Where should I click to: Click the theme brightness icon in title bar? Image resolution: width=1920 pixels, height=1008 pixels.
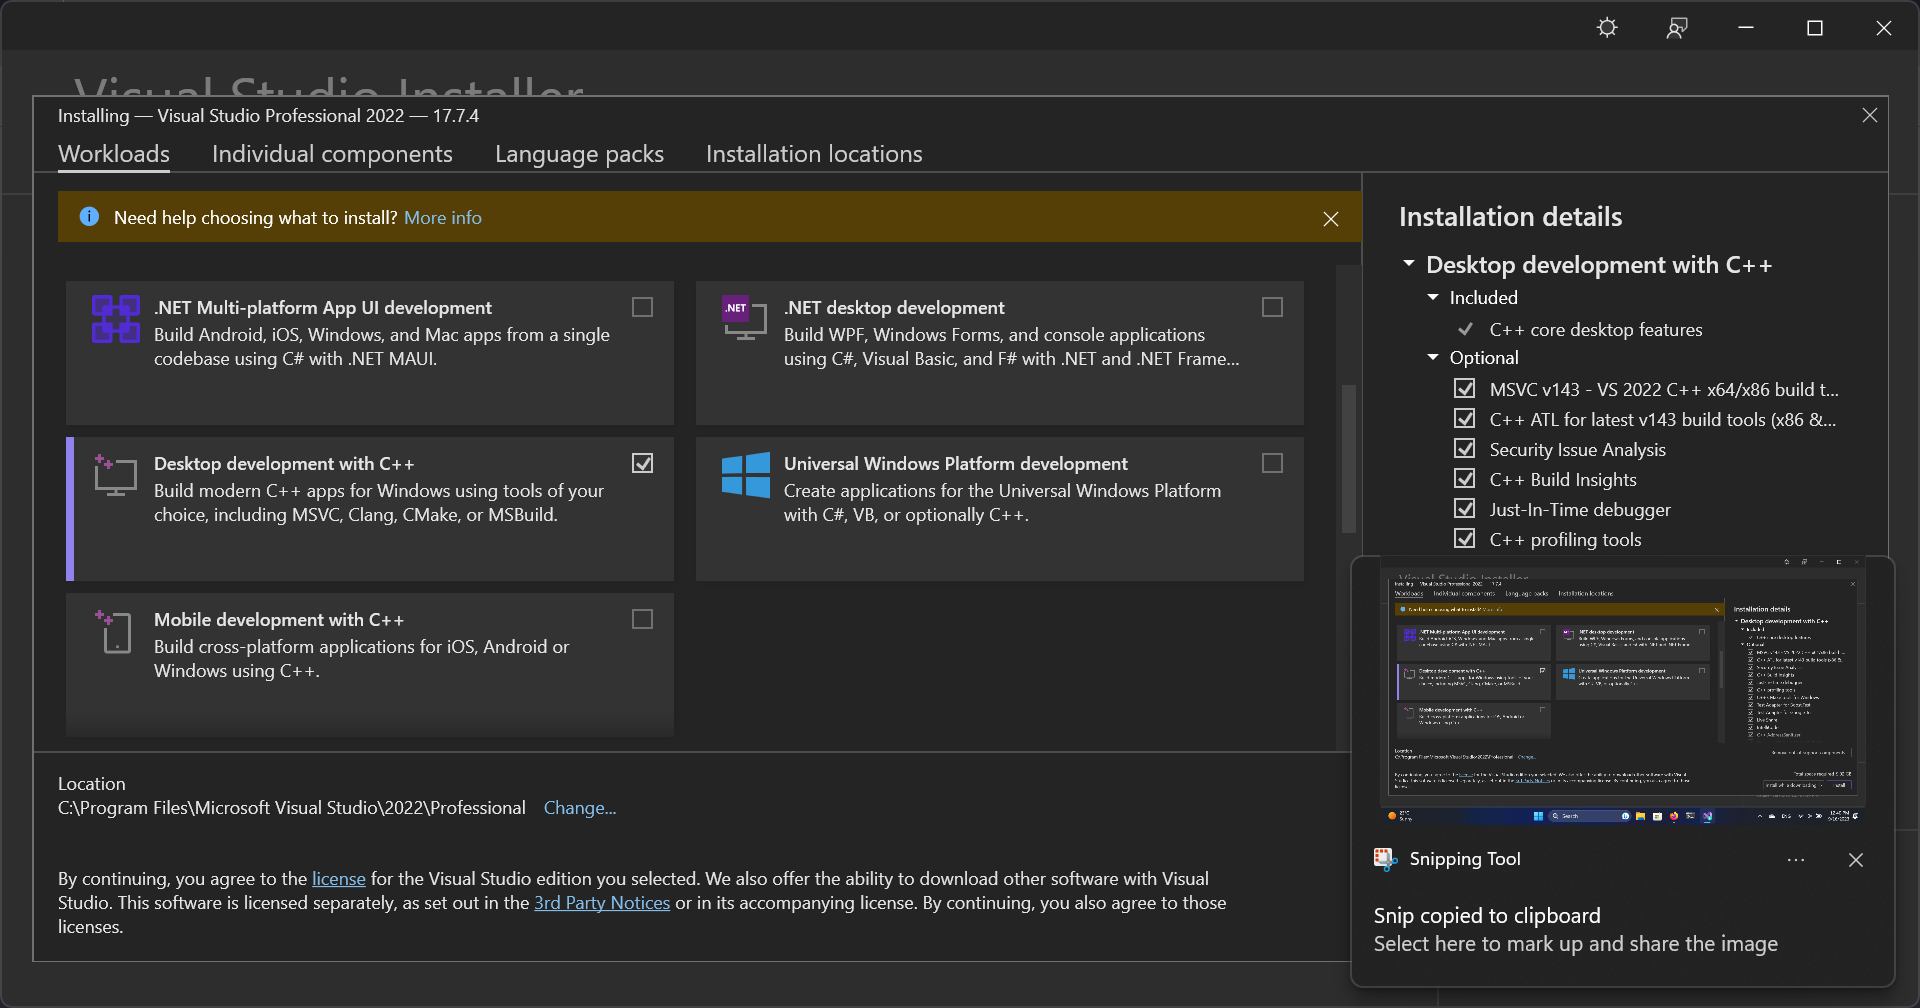click(1607, 28)
